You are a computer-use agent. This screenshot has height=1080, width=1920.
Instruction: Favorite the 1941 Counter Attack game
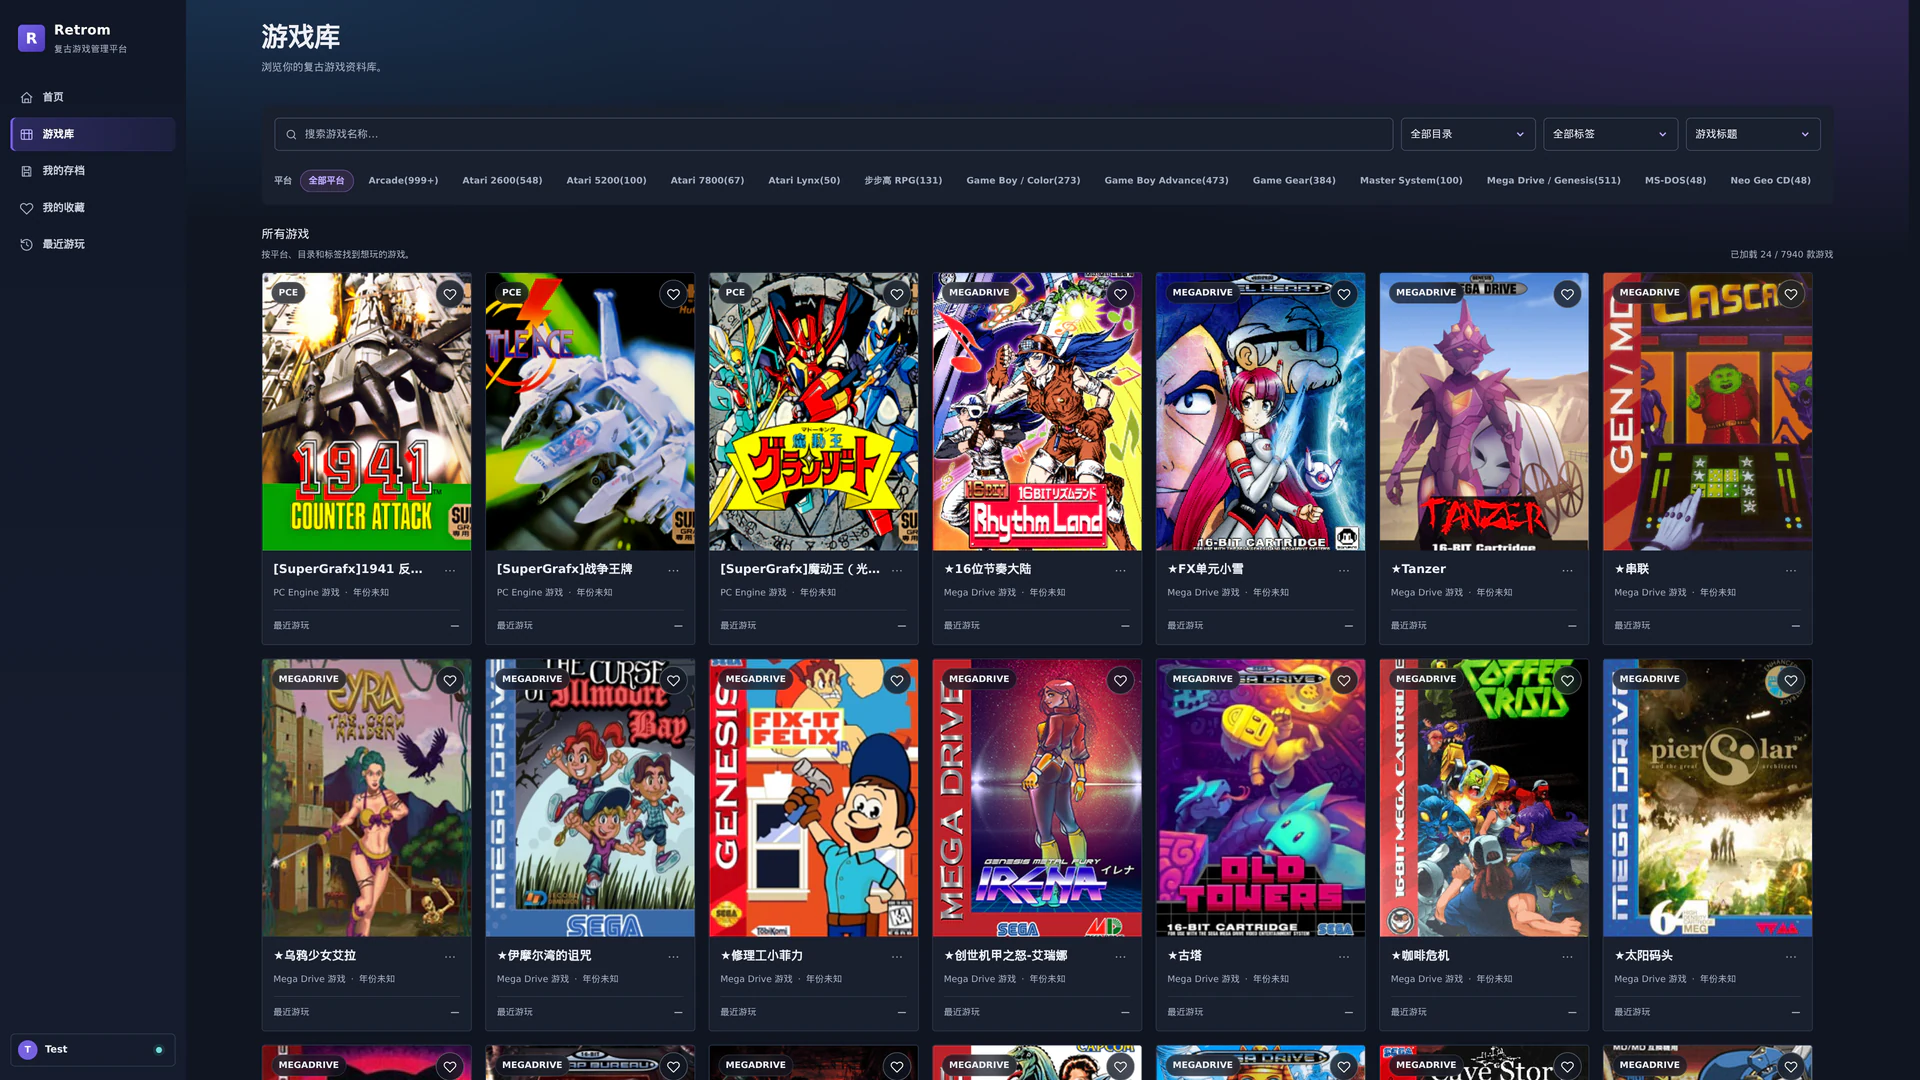pyautogui.click(x=450, y=294)
